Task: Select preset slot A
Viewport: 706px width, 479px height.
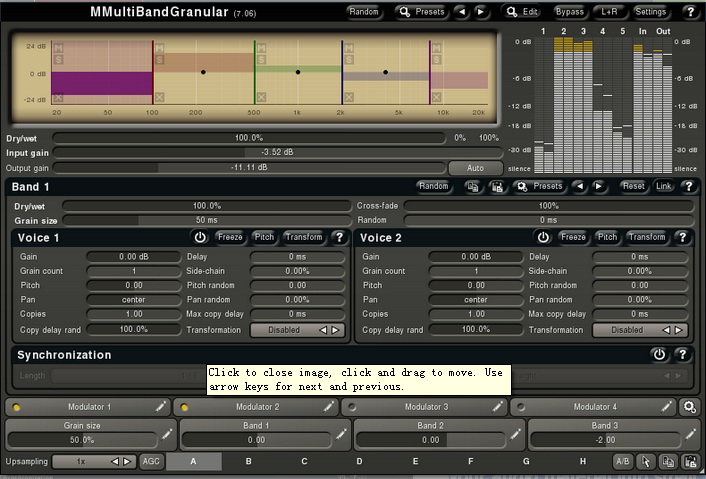Action: (194, 461)
